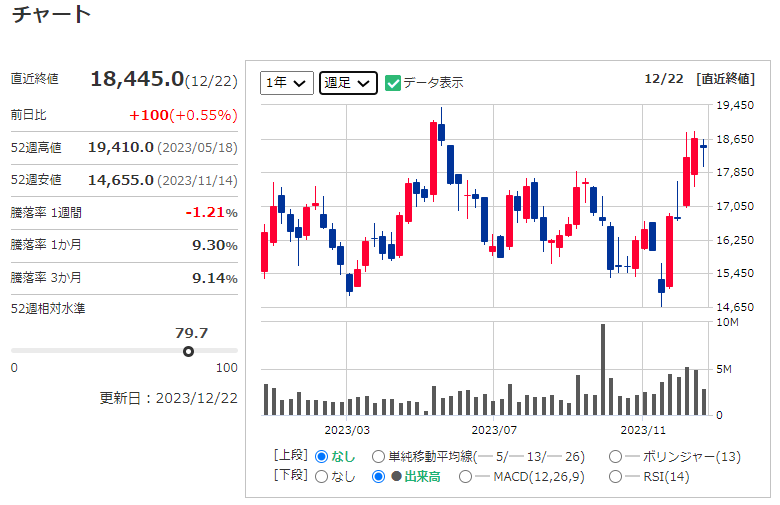
Task: Select upper-panel なし radio button
Action: click(321, 457)
